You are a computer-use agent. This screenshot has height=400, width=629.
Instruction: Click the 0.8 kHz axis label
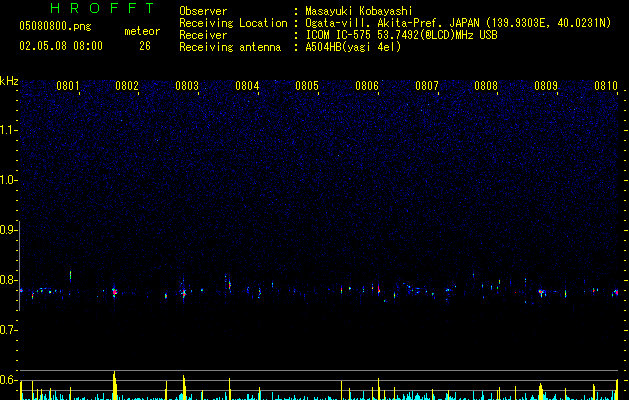(7, 280)
